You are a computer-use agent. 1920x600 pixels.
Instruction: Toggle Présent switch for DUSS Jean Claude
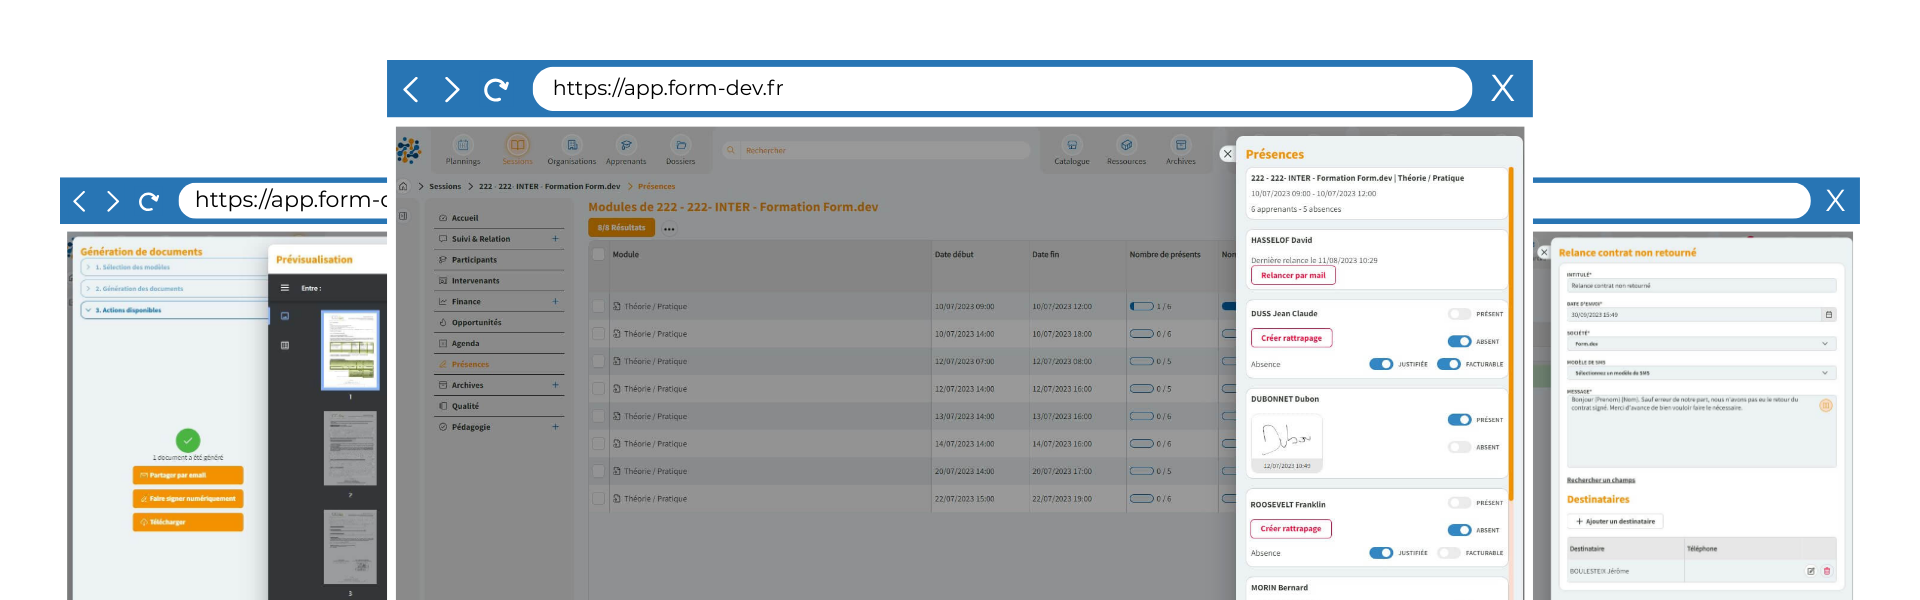pos(1459,314)
